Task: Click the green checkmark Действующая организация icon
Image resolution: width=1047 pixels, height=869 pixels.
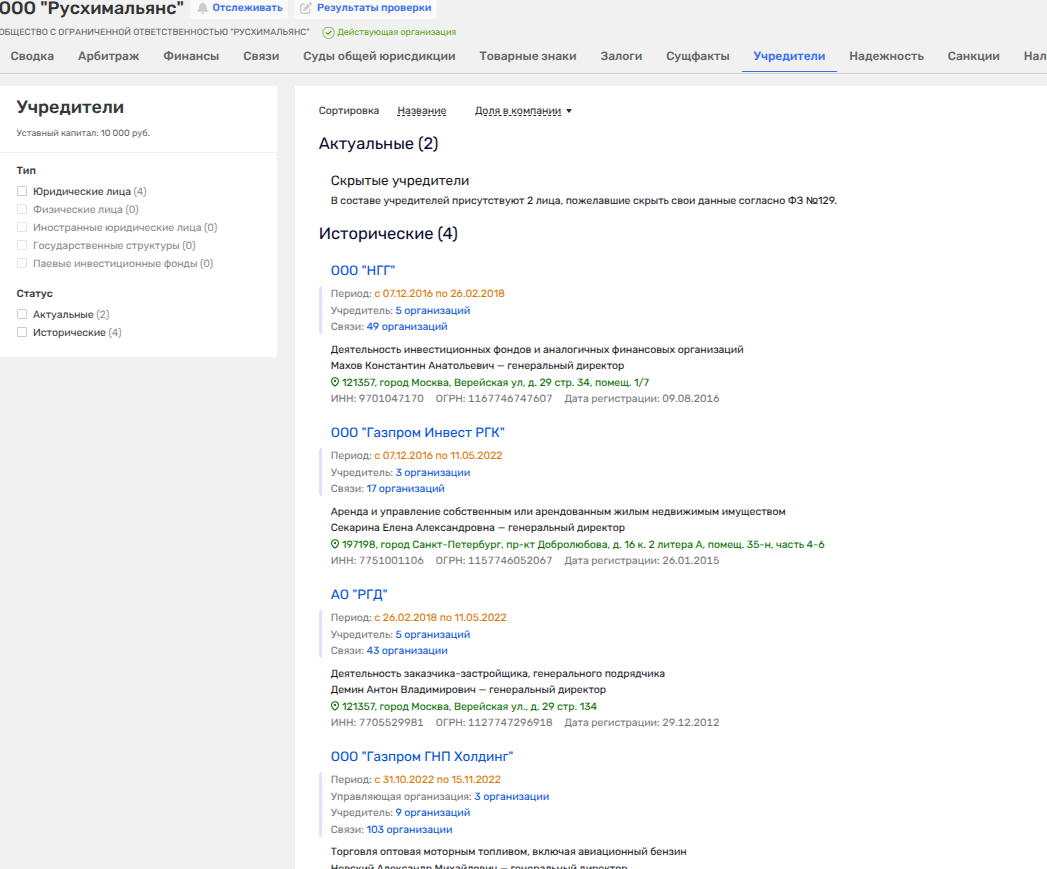Action: 328,32
